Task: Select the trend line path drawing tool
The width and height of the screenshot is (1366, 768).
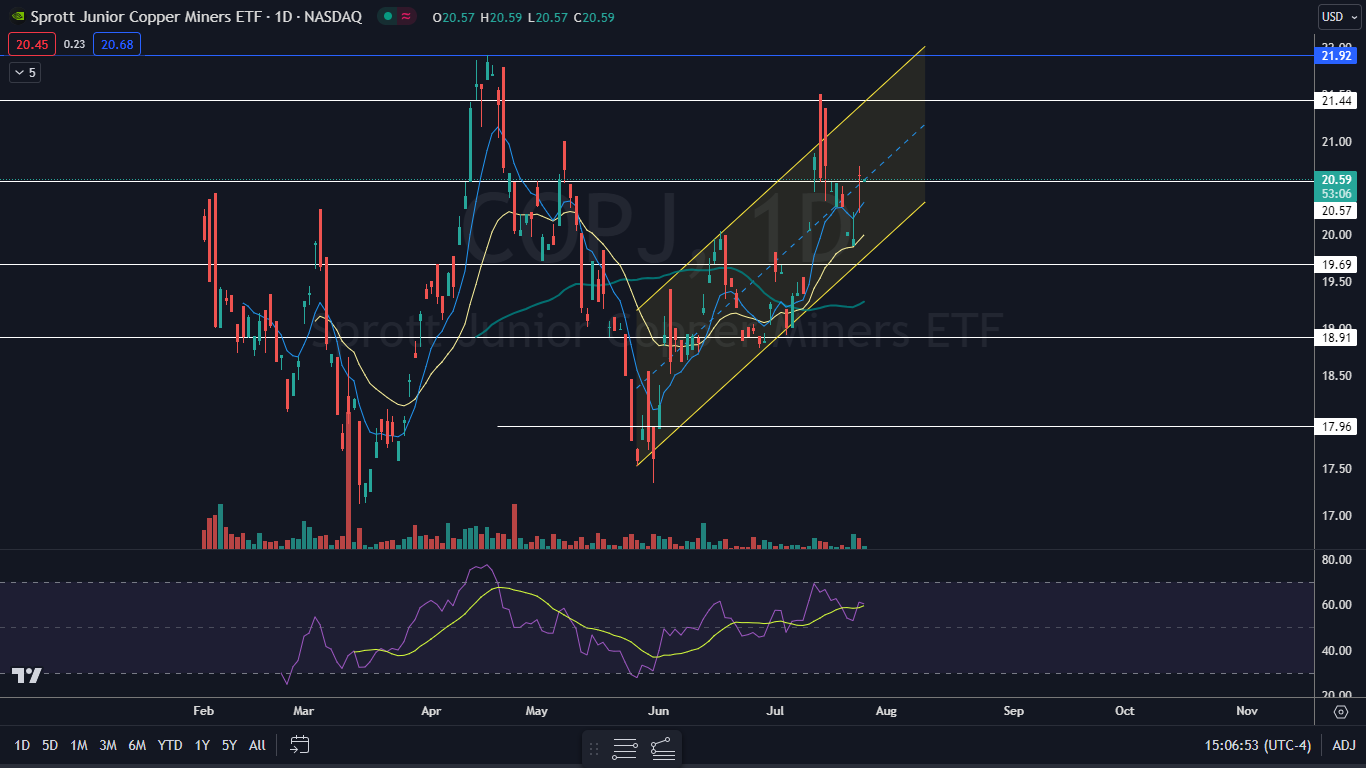Action: click(x=662, y=747)
